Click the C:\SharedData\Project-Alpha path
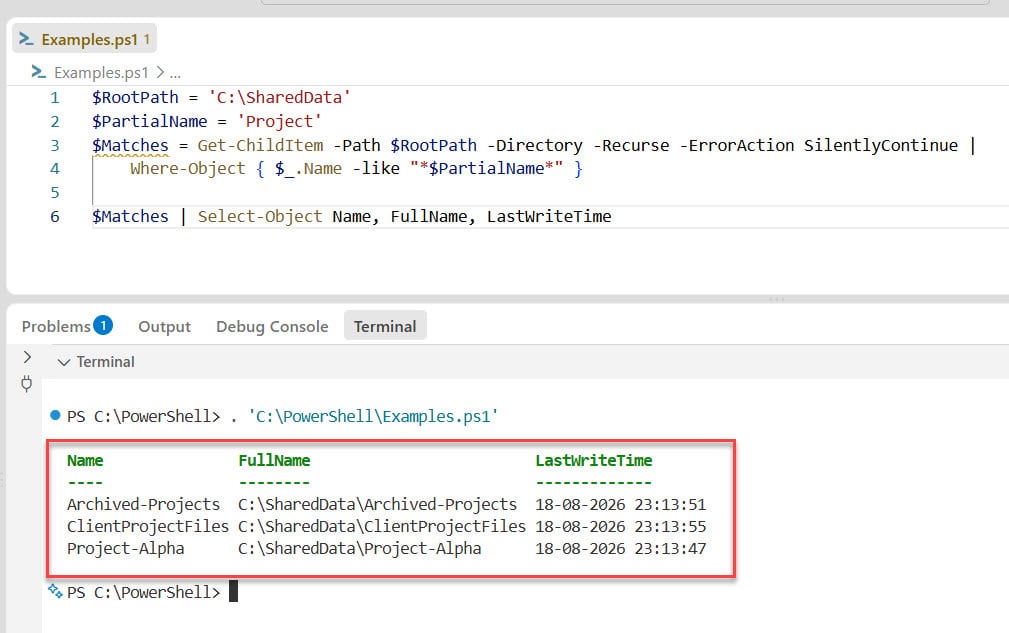This screenshot has width=1009, height=633. (360, 549)
